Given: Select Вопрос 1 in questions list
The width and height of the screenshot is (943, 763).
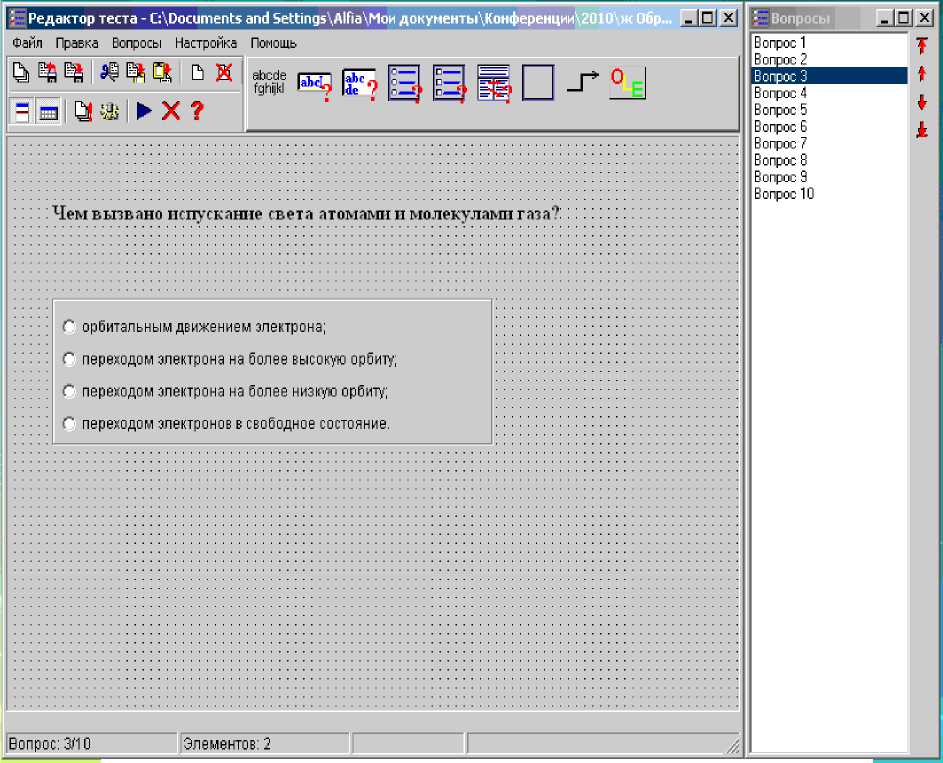Looking at the screenshot, I should coord(829,43).
